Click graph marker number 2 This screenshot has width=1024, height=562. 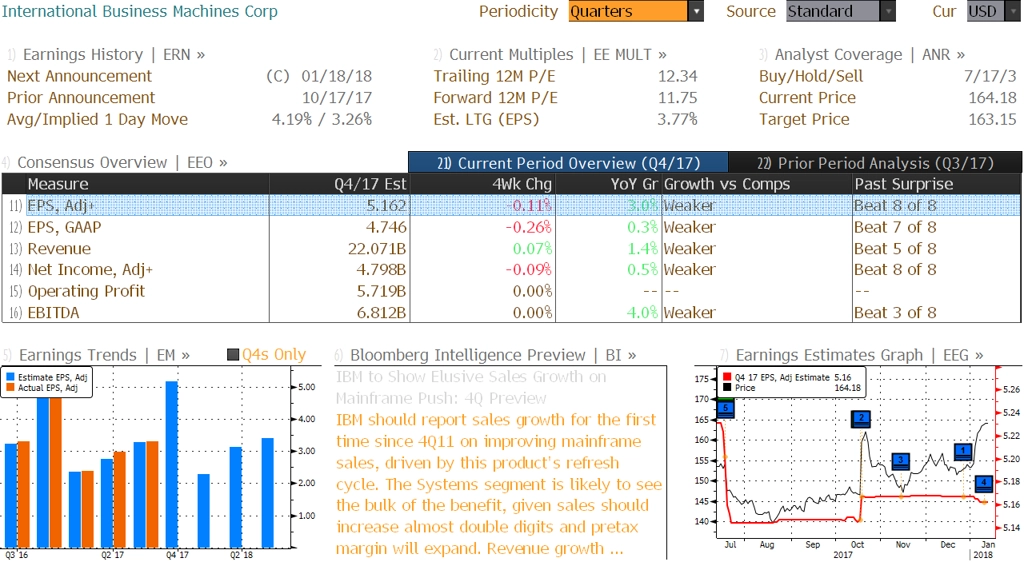coord(861,419)
